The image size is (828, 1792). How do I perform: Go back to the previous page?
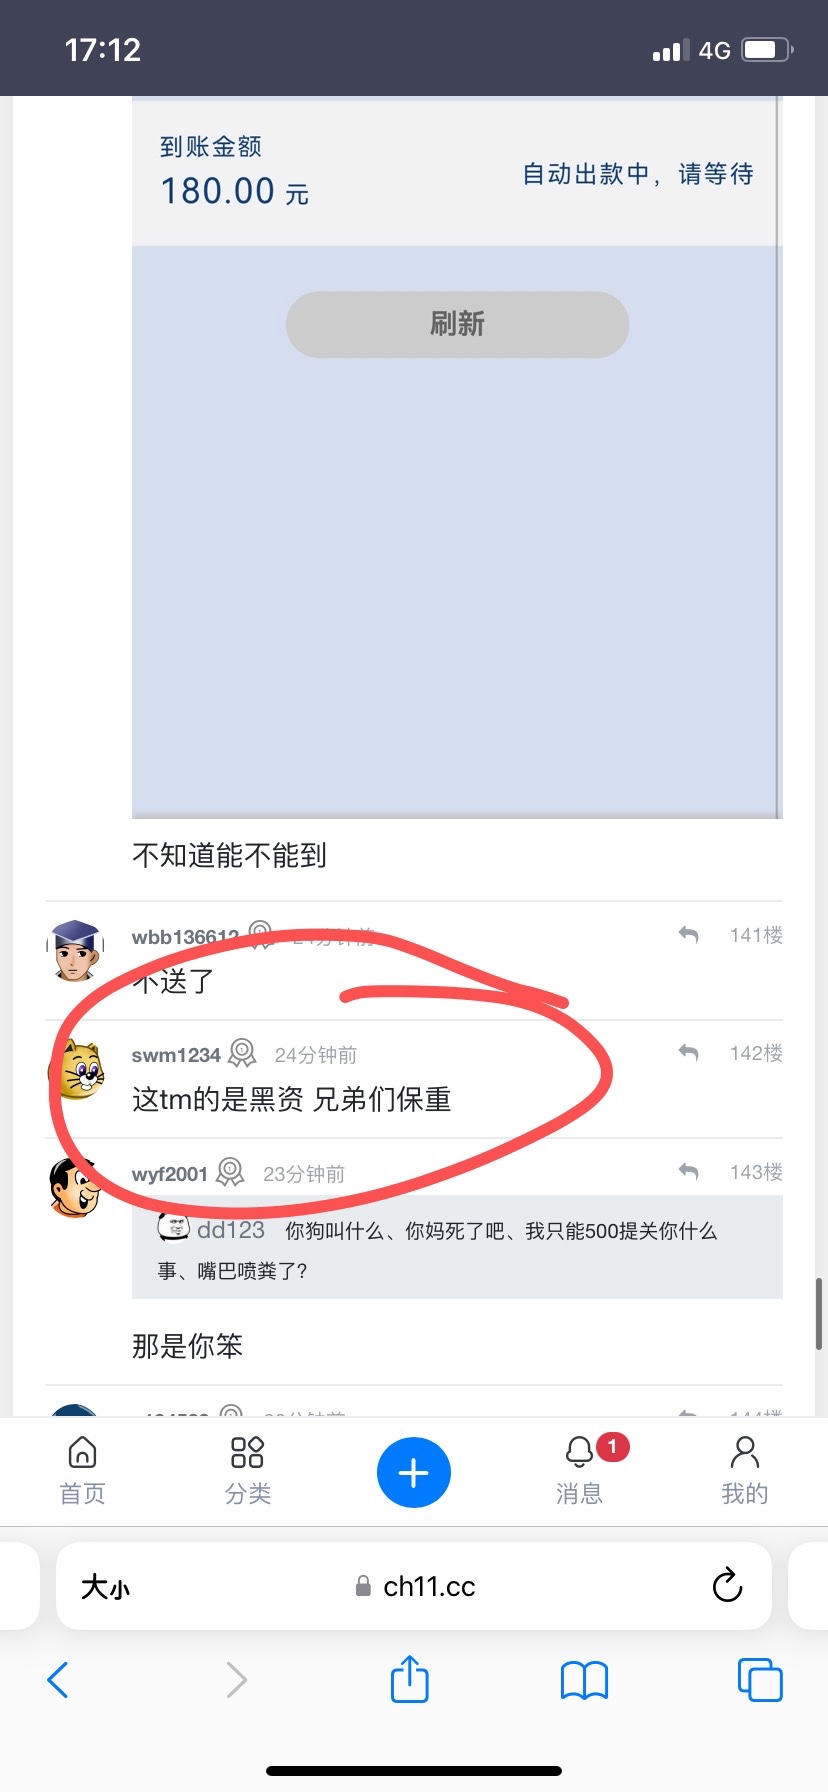[58, 1680]
